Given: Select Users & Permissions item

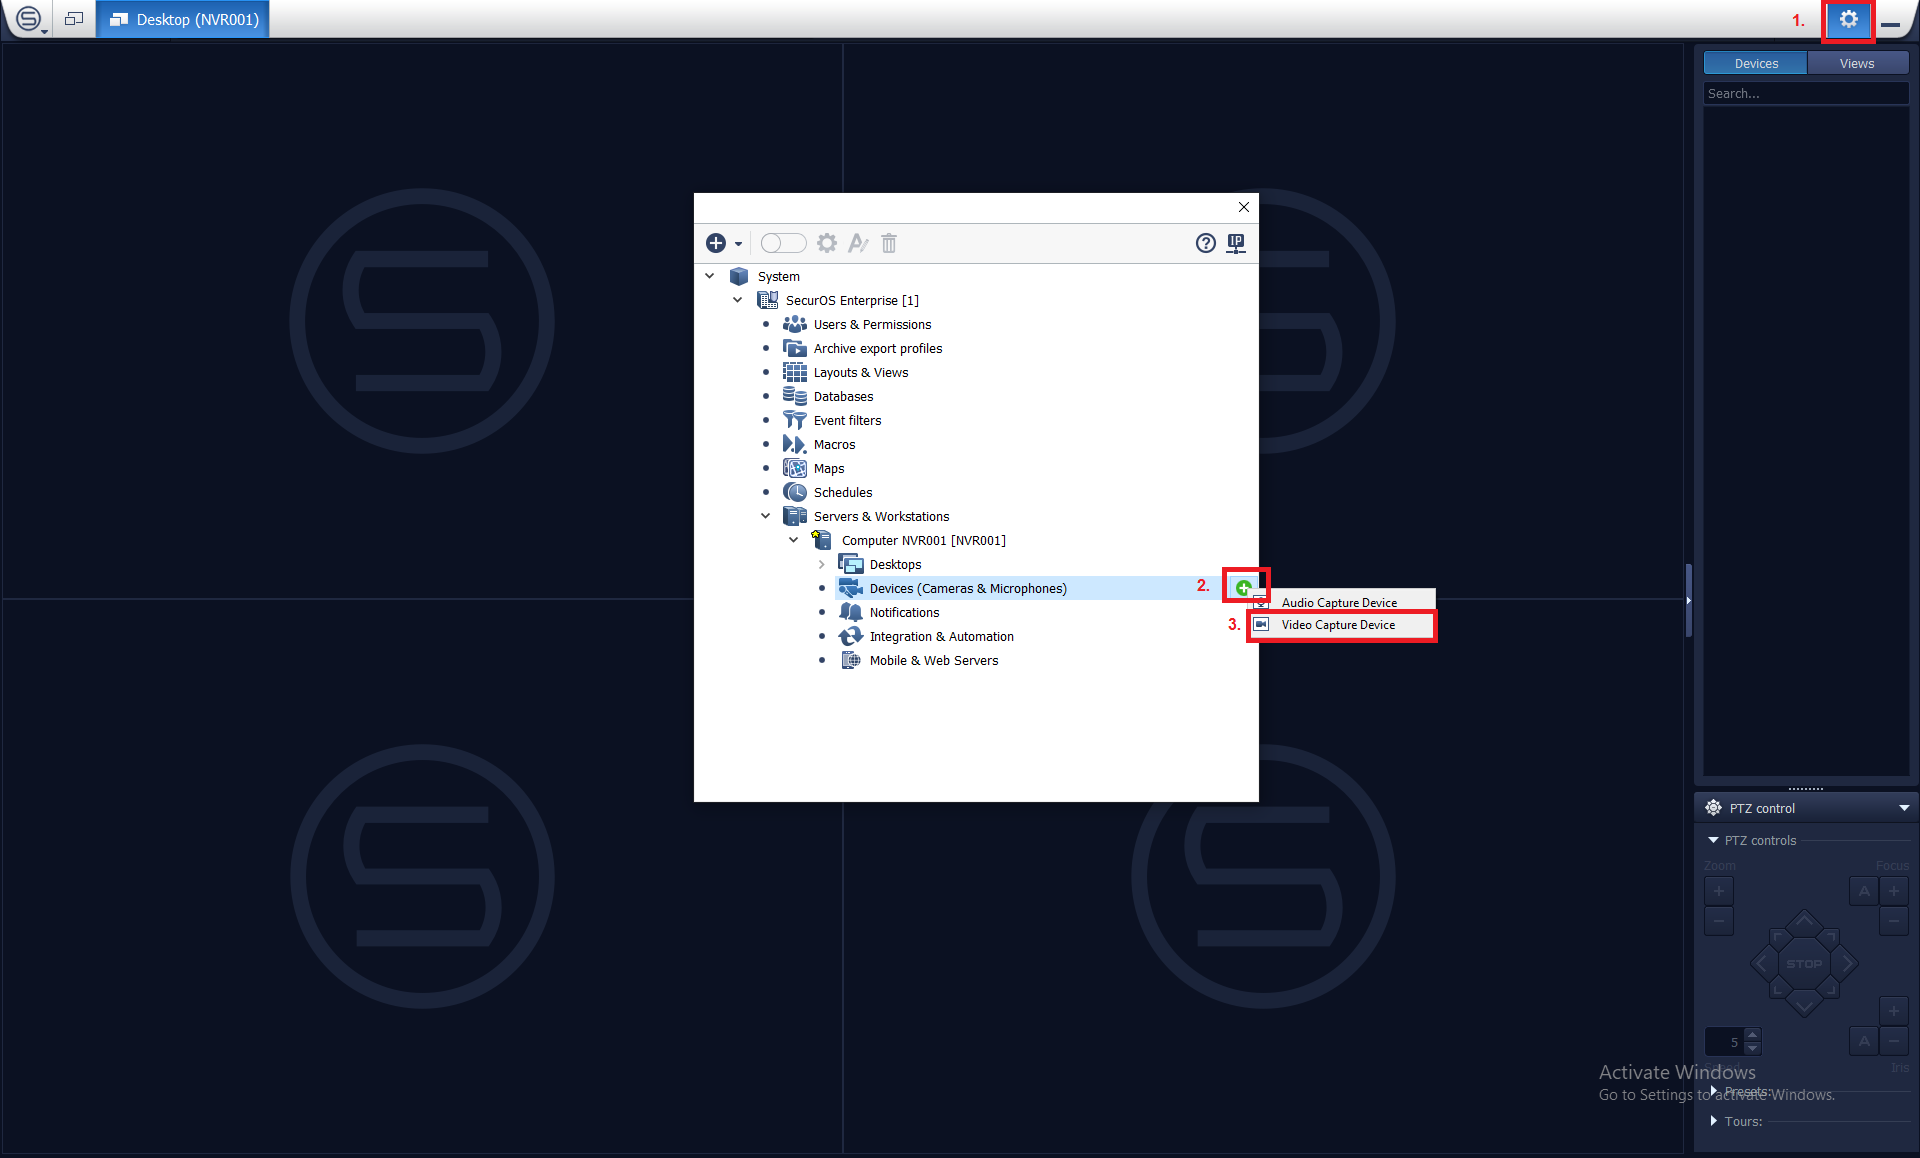Looking at the screenshot, I should (x=871, y=324).
